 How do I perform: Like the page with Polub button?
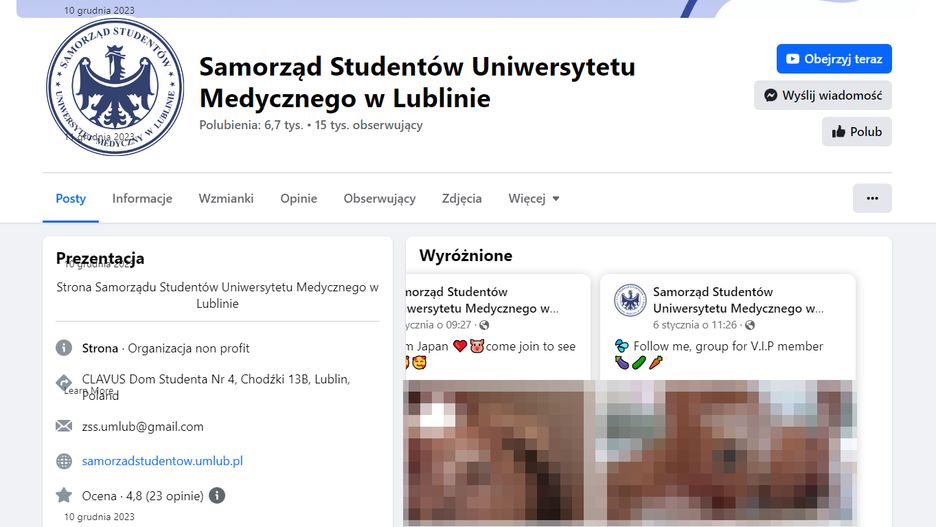(x=857, y=131)
